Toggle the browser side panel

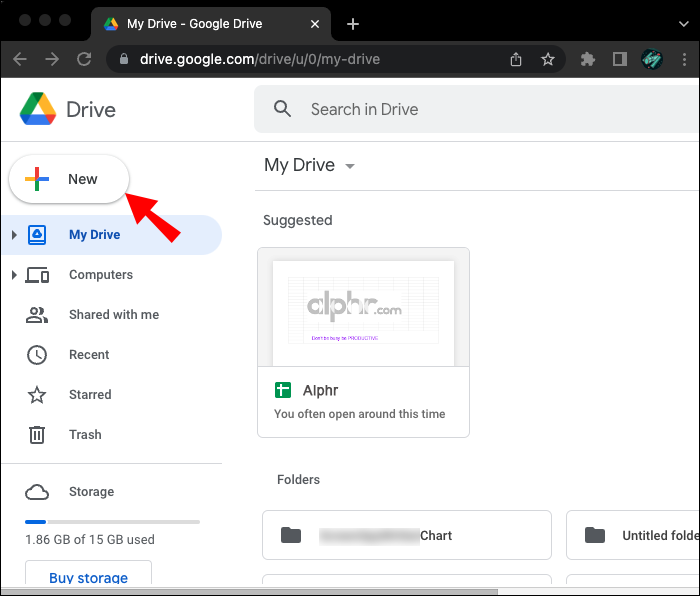coord(620,60)
